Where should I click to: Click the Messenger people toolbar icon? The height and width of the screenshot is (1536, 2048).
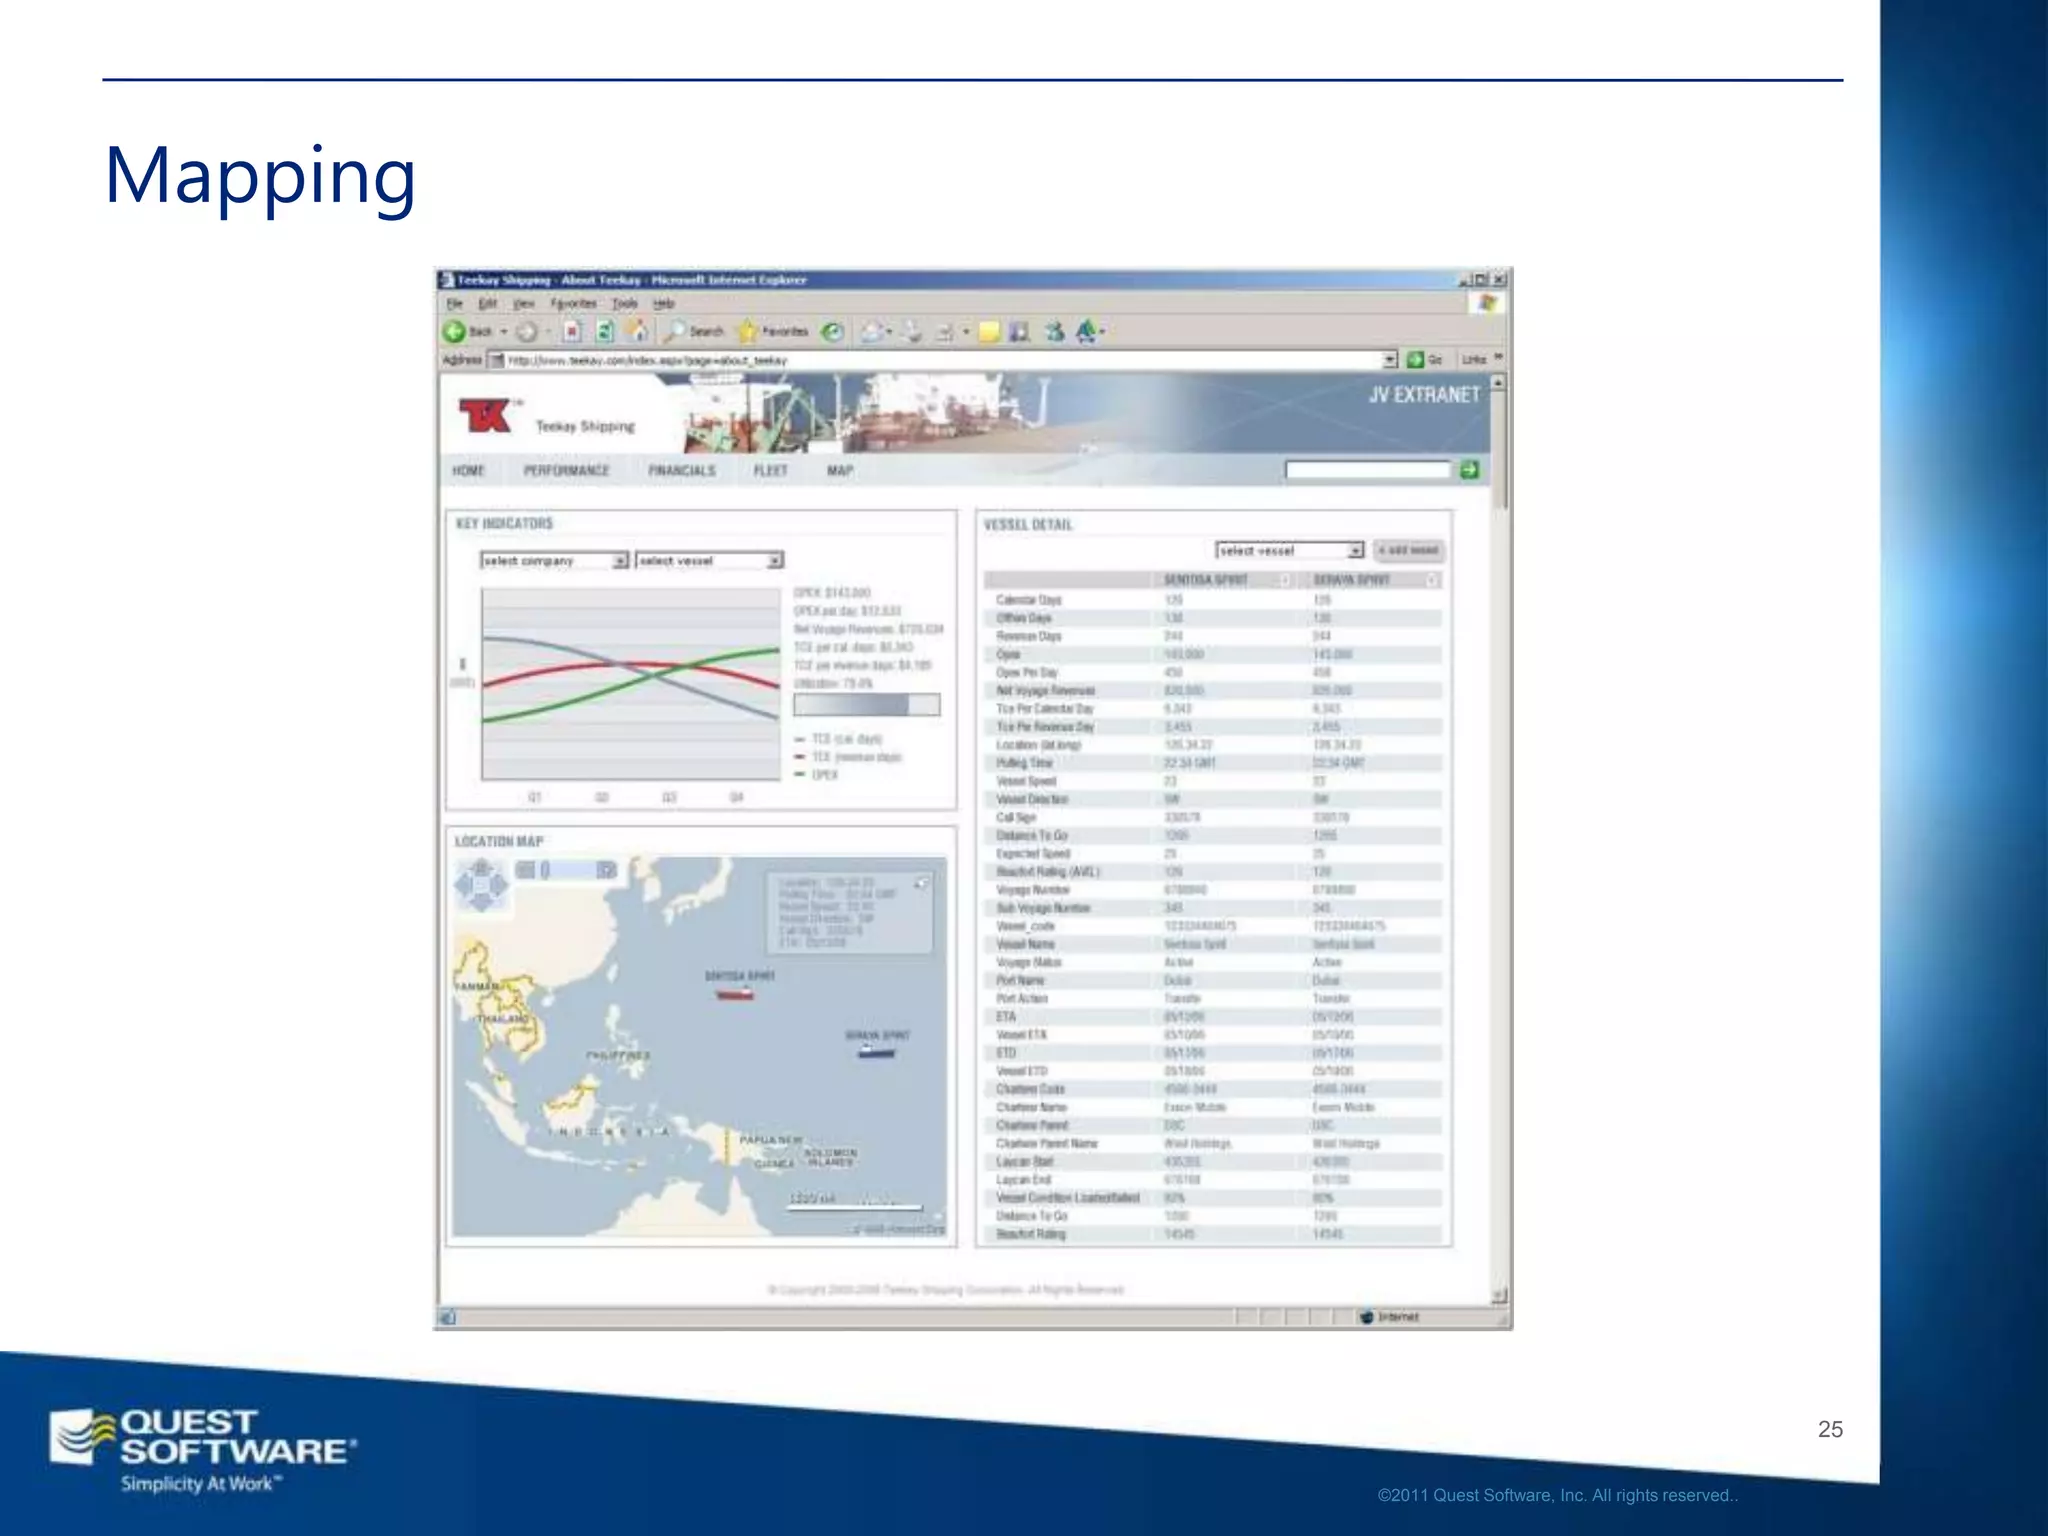tap(1054, 332)
